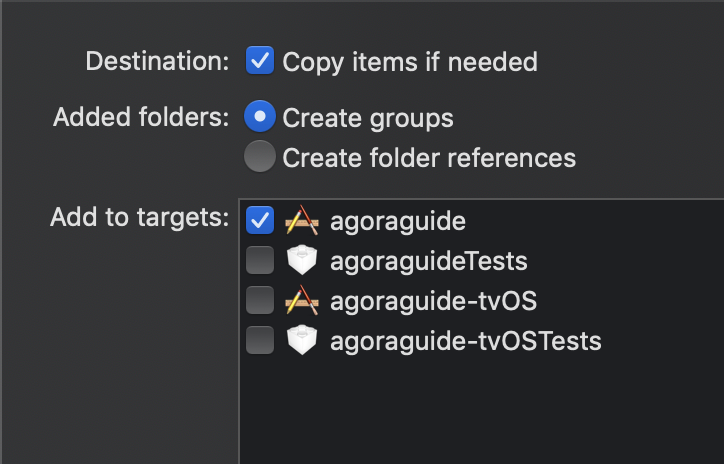
Task: Select the Create groups radio button
Action: (260, 116)
